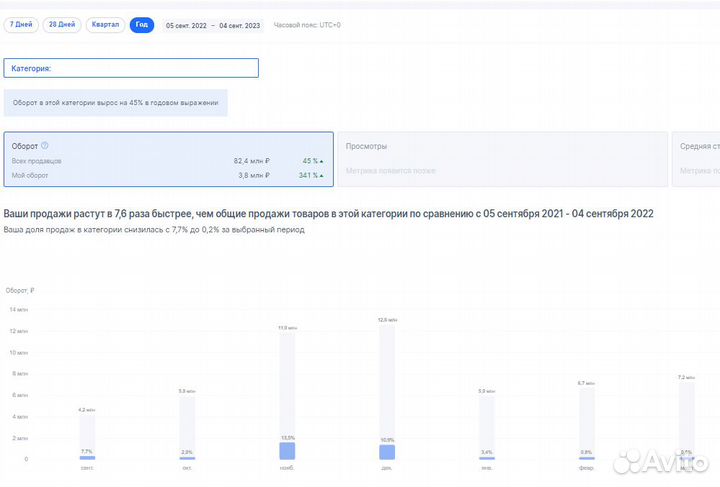720x487 pixels.
Task: Click the green up arrow beside 45 %
Action: coord(322,160)
